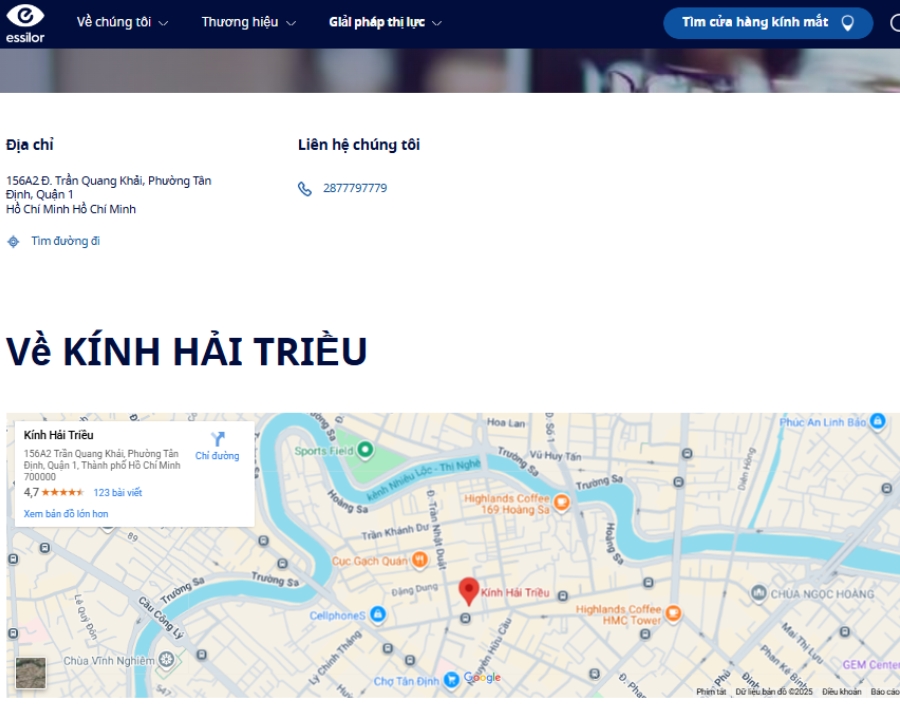Image resolution: width=900 pixels, height=720 pixels.
Task: Open the Về chúng tôi navigation menu
Action: 113,22
